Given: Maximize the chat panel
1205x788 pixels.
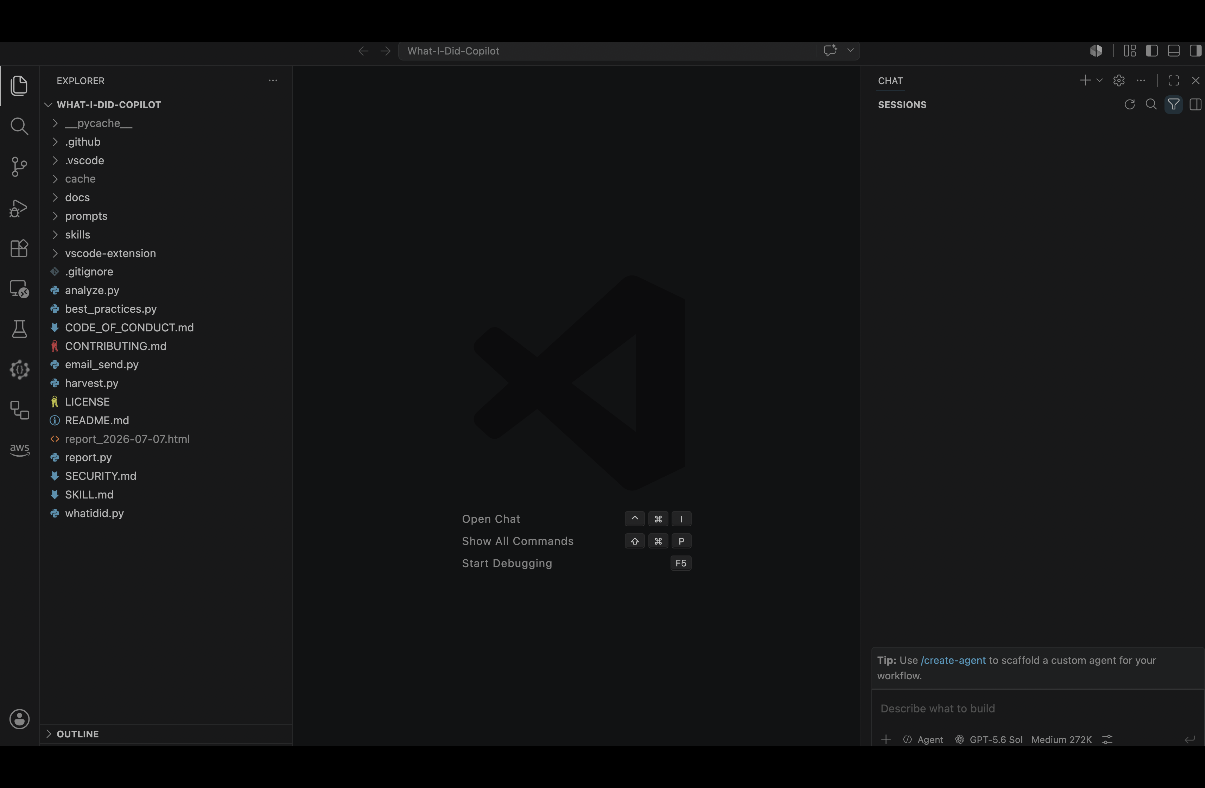Looking at the screenshot, I should coord(1174,80).
